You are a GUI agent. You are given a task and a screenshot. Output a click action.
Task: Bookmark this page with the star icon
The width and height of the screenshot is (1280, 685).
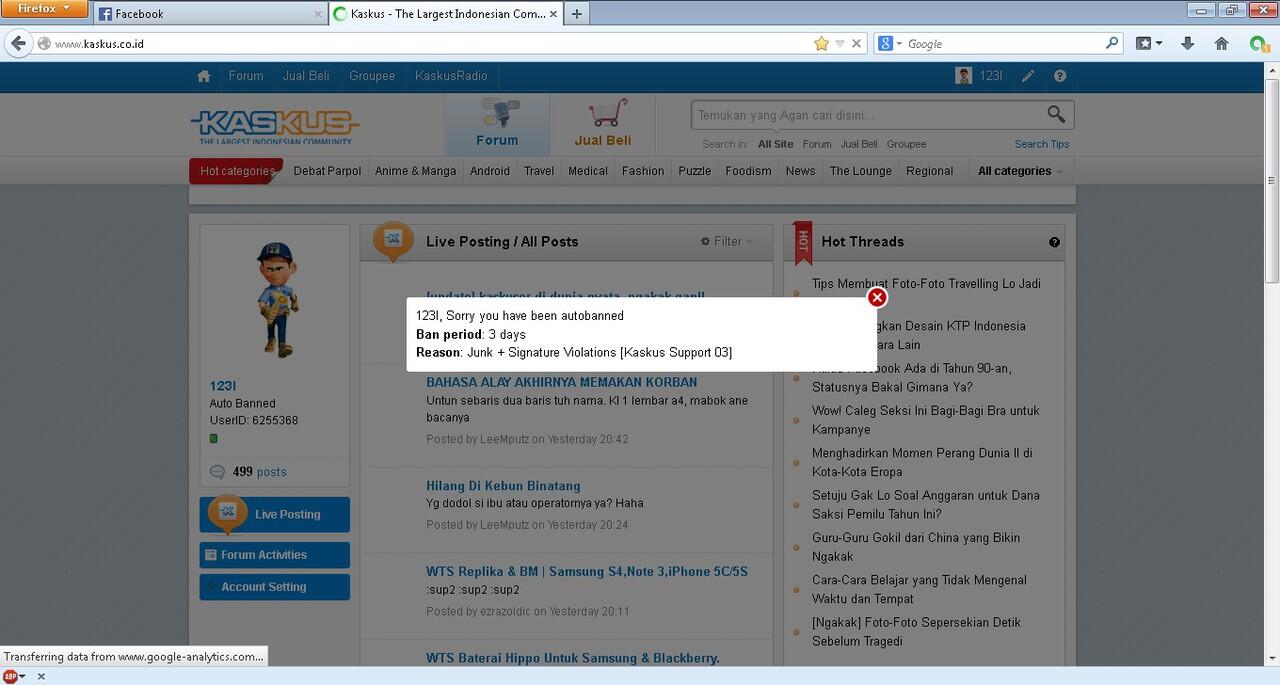[x=821, y=44]
